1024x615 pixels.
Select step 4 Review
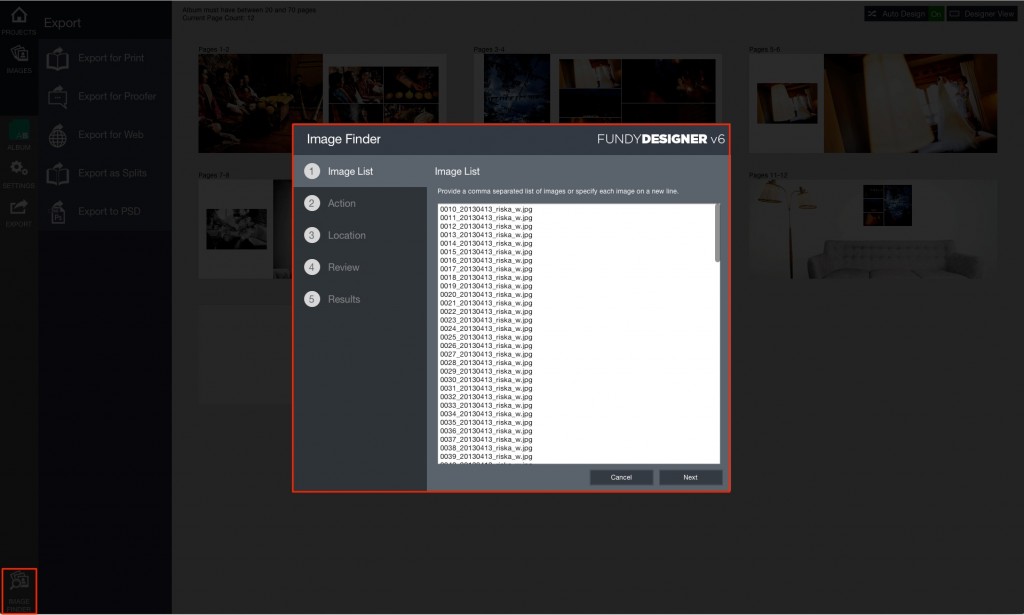click(360, 267)
